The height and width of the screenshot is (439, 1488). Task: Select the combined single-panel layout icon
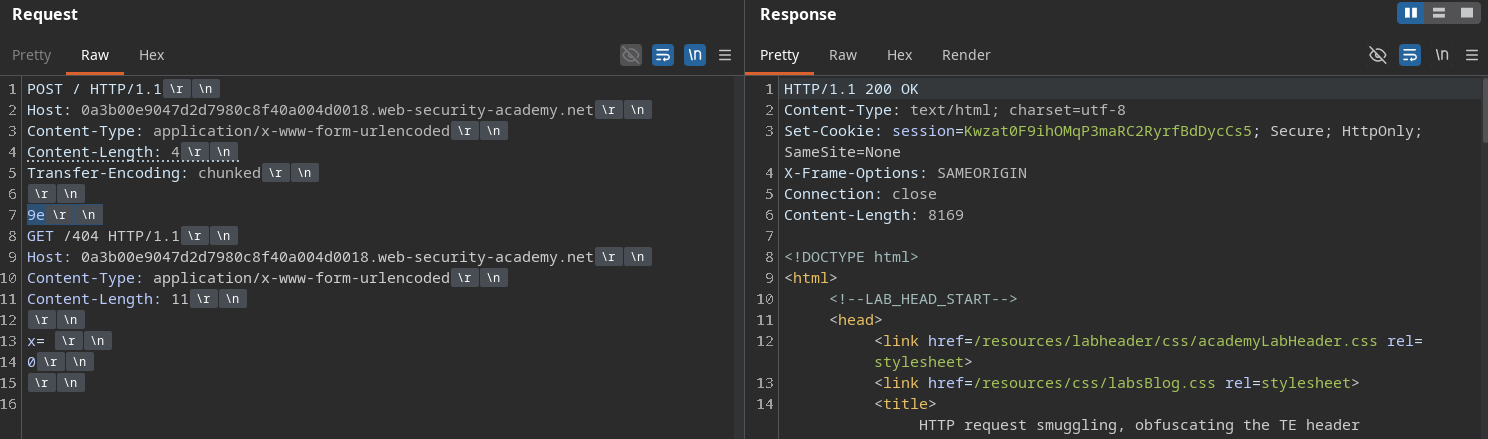point(1467,13)
